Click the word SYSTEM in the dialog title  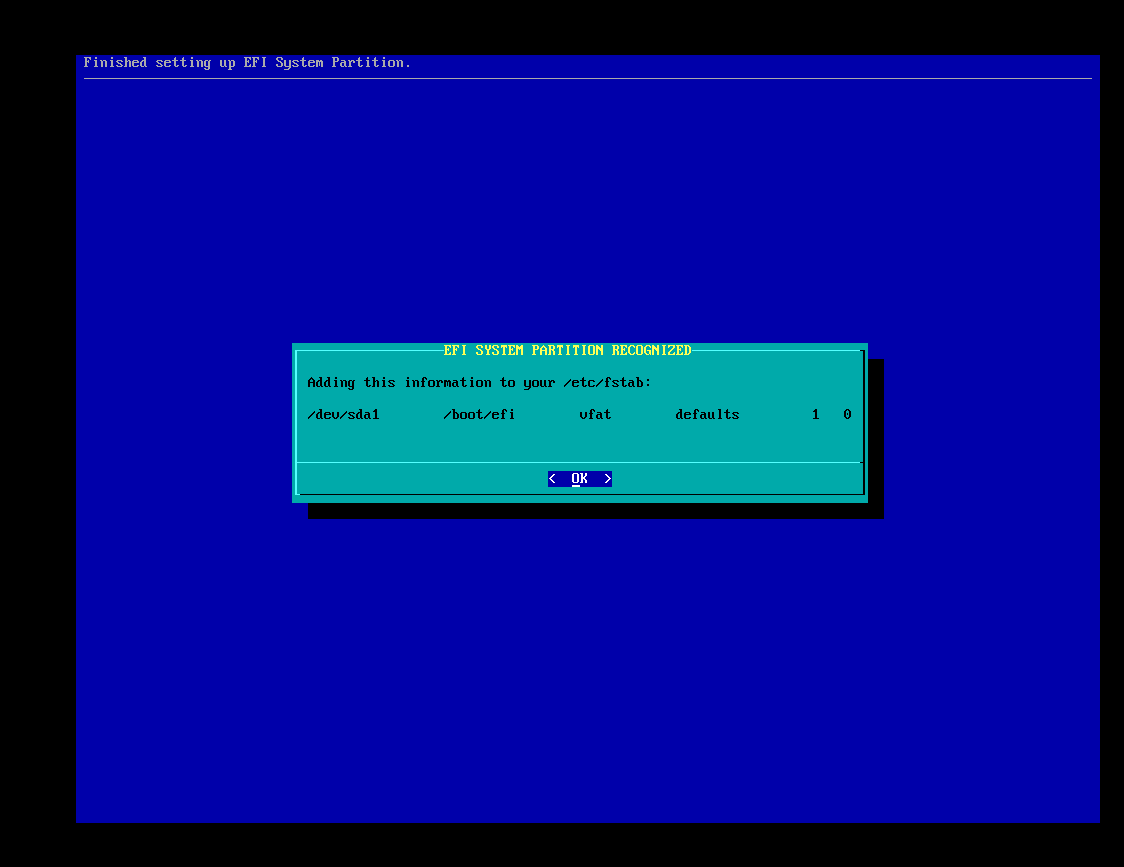pos(499,351)
